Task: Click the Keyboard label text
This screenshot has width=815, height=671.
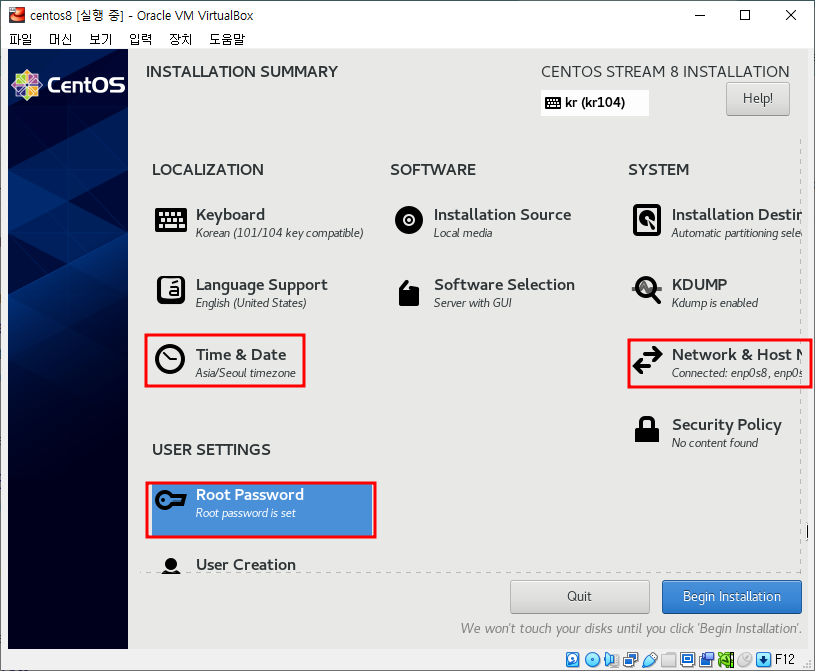Action: point(230,215)
